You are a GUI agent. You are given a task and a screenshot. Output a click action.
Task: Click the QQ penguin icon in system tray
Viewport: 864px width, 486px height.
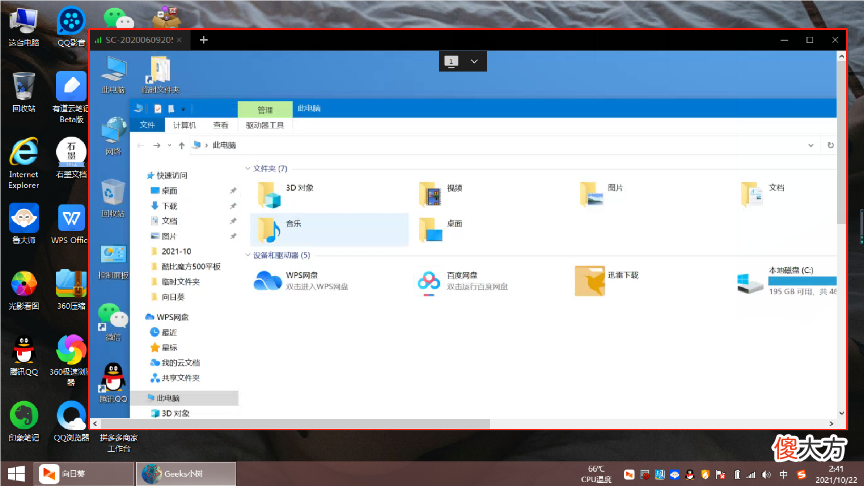(690, 474)
